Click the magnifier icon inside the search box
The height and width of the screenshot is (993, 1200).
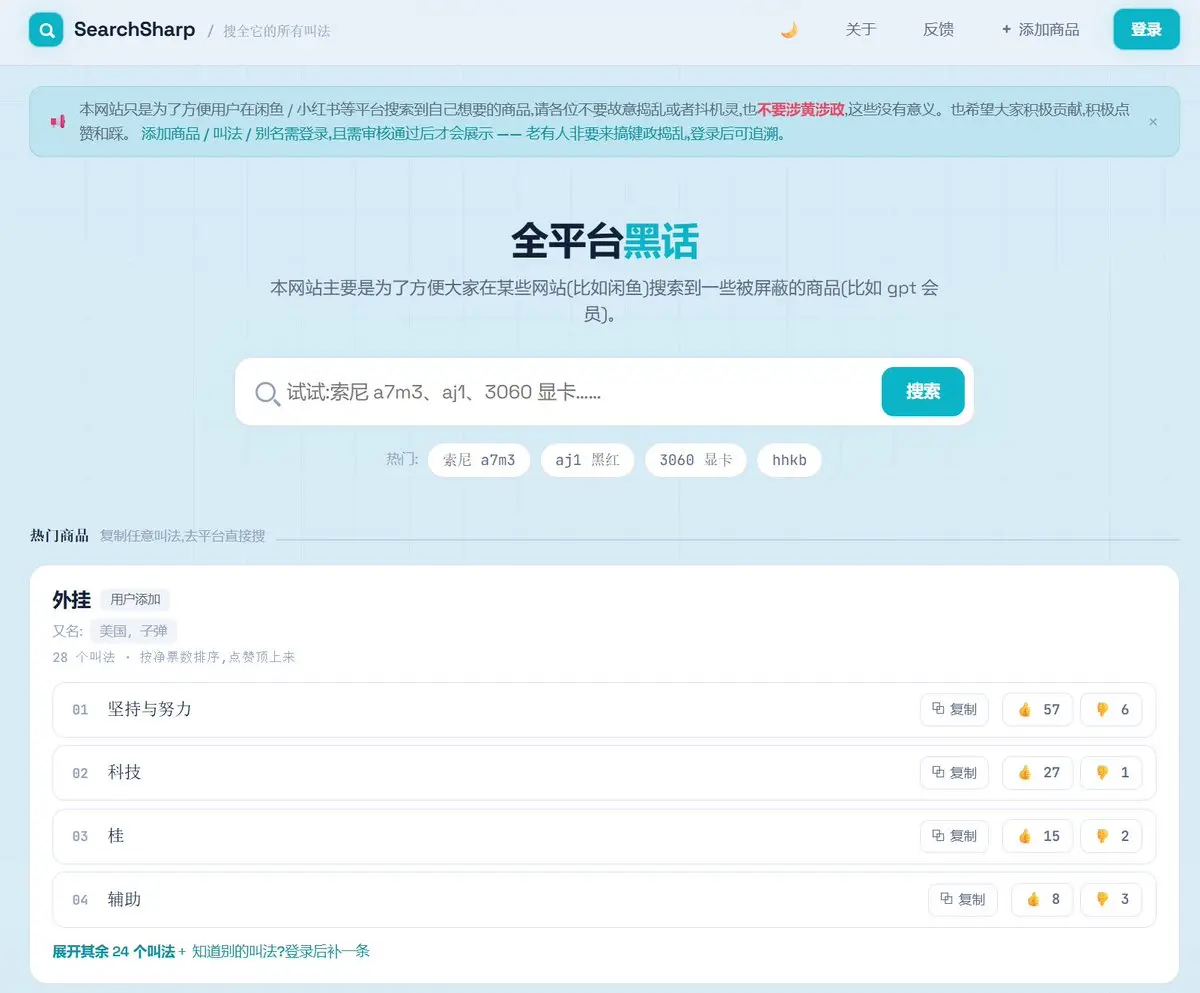coord(267,393)
